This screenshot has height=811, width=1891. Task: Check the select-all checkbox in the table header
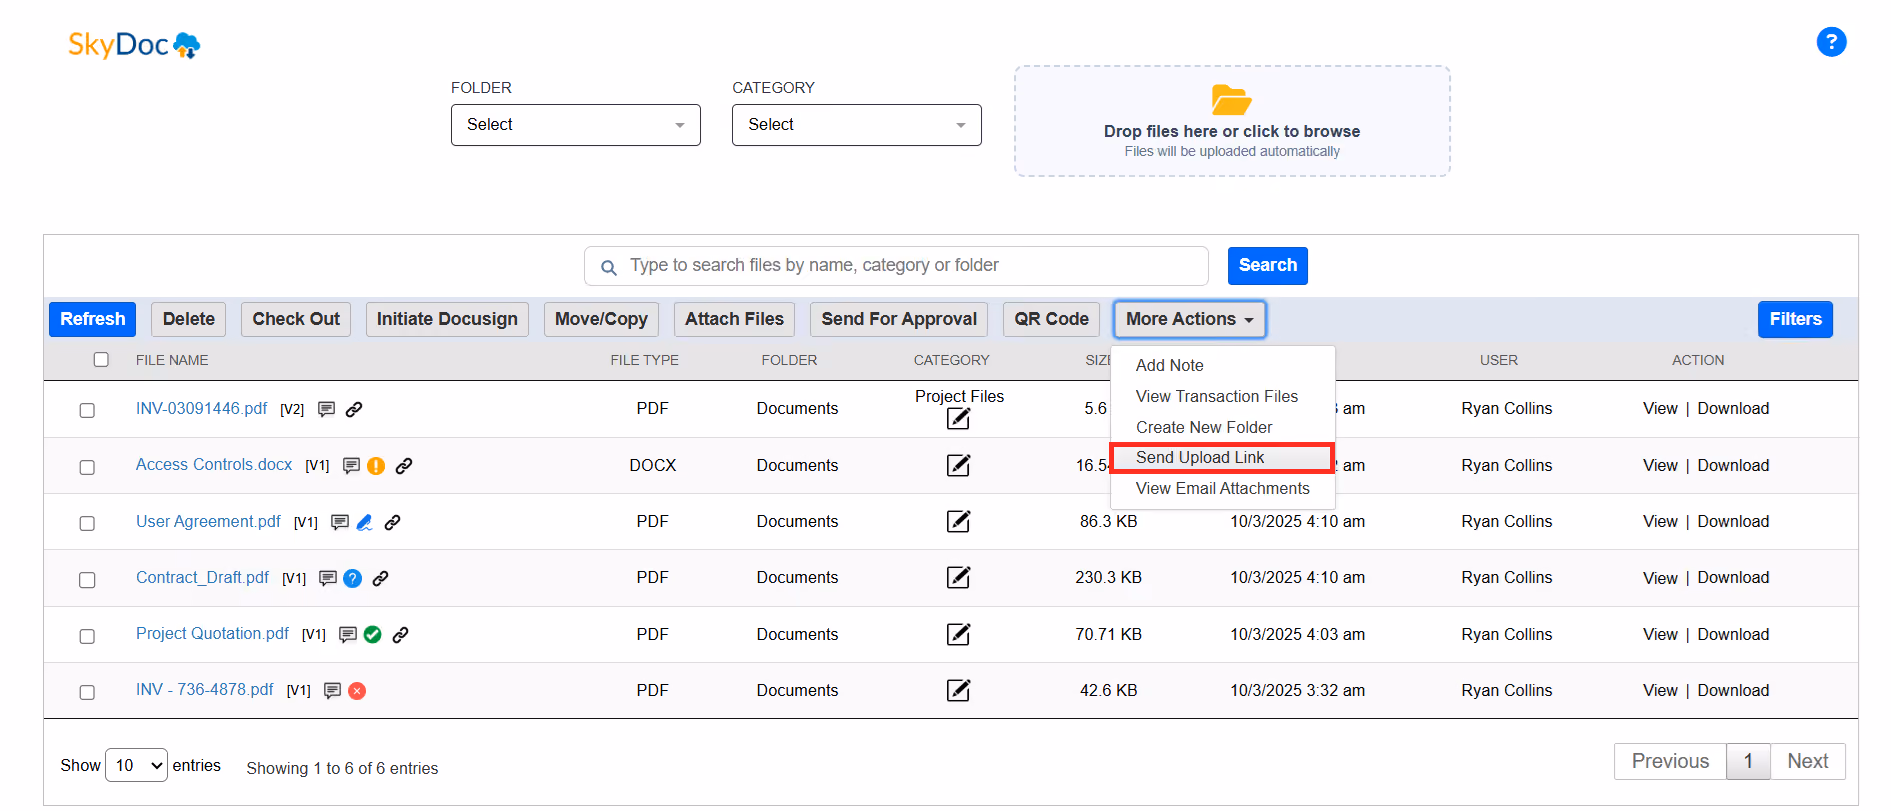(101, 360)
